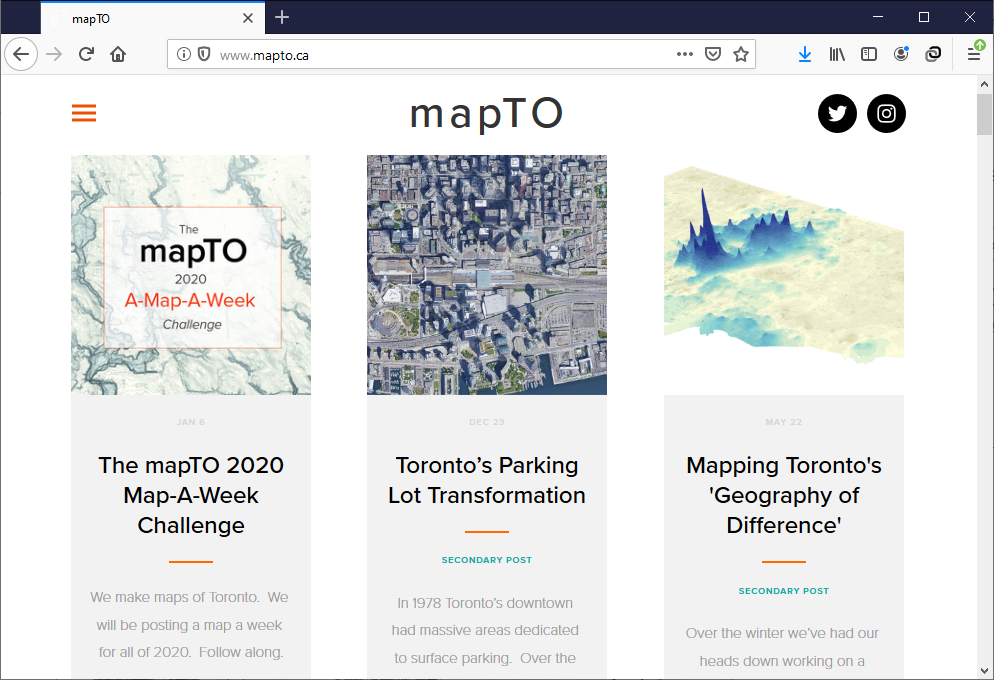Open the Toronto's Parking Lot Transformation article
994x680 pixels.
486,480
